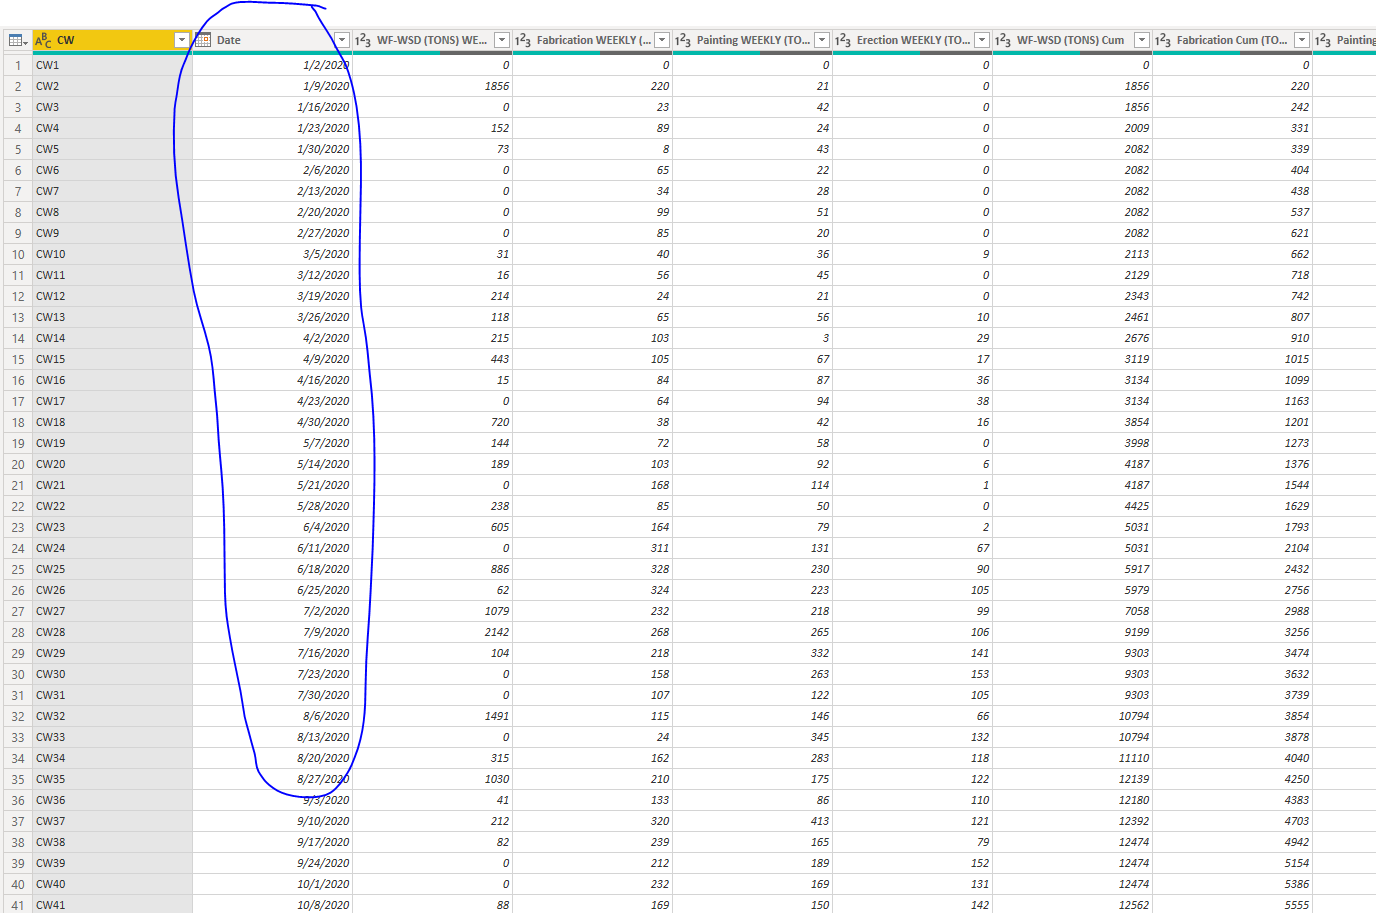Click the date cell 9/17/2020
The width and height of the screenshot is (1376, 913).
tap(272, 842)
